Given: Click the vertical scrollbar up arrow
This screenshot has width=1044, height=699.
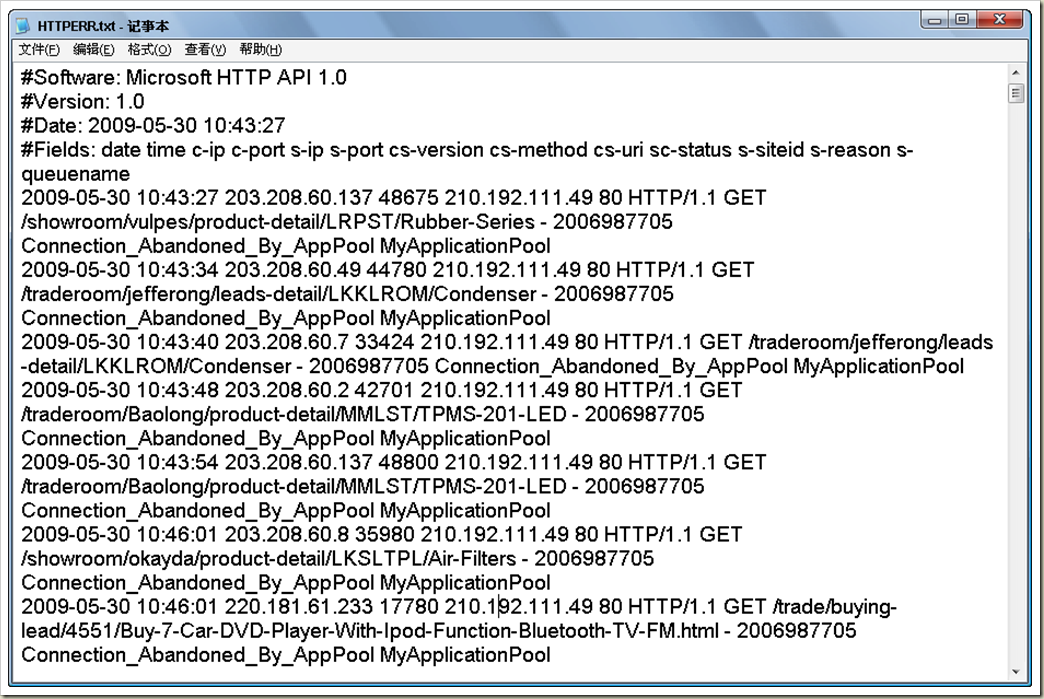Looking at the screenshot, I should click(1016, 72).
